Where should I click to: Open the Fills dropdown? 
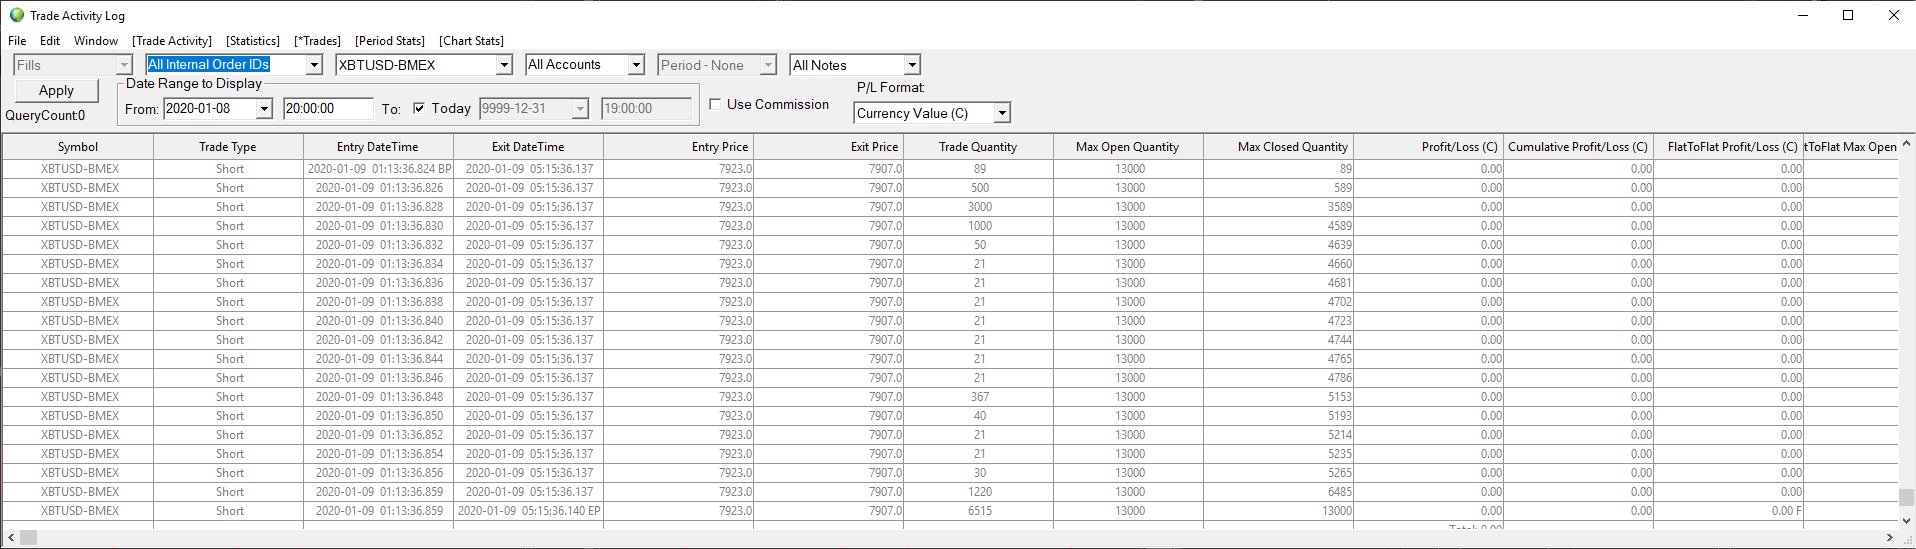(x=125, y=65)
